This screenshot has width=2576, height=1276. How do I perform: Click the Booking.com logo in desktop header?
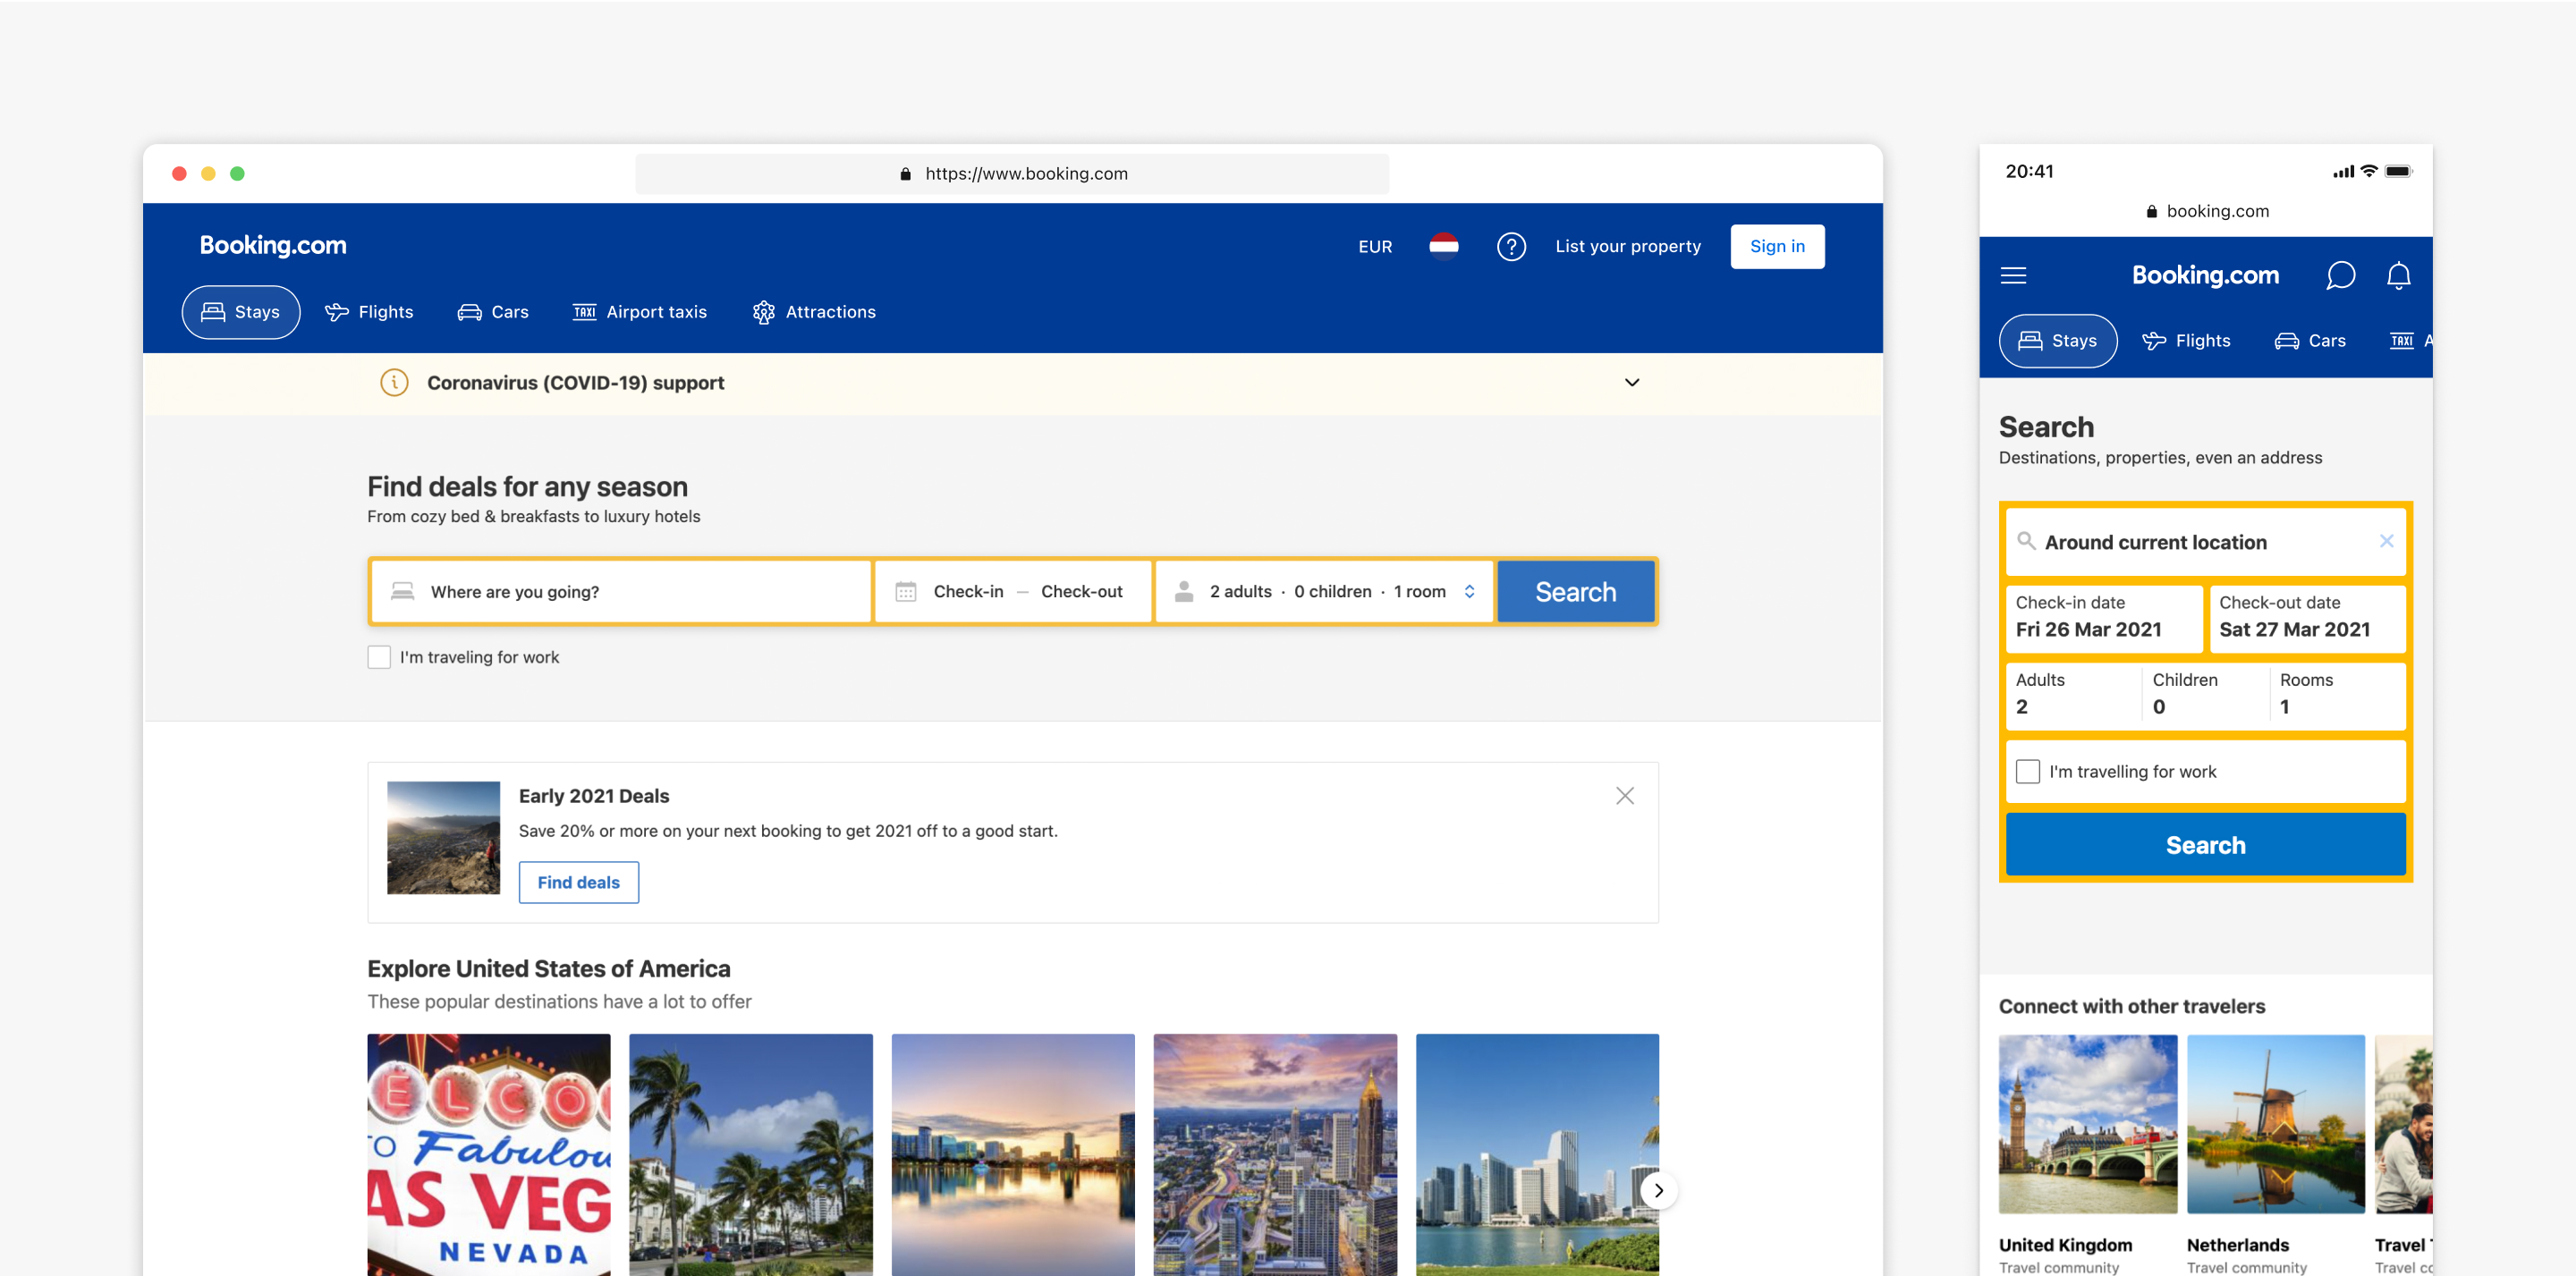pyautogui.click(x=273, y=246)
